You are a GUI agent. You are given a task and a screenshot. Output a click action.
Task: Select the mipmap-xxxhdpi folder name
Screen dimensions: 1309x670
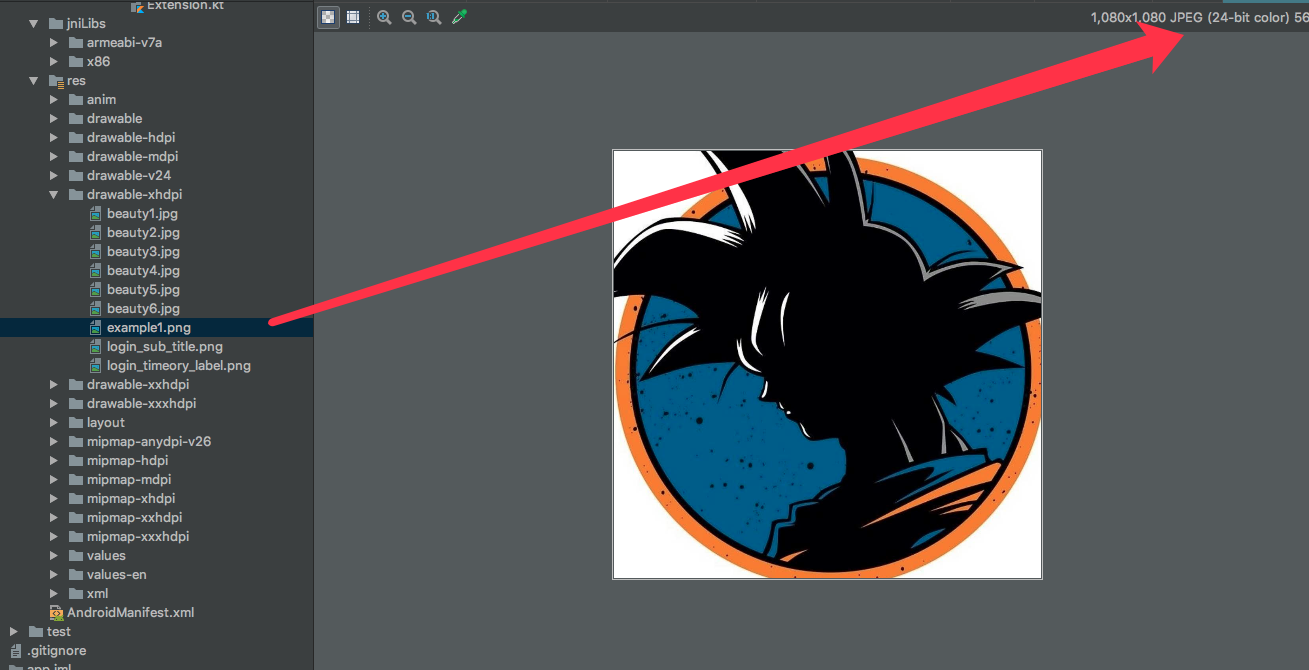tap(138, 536)
